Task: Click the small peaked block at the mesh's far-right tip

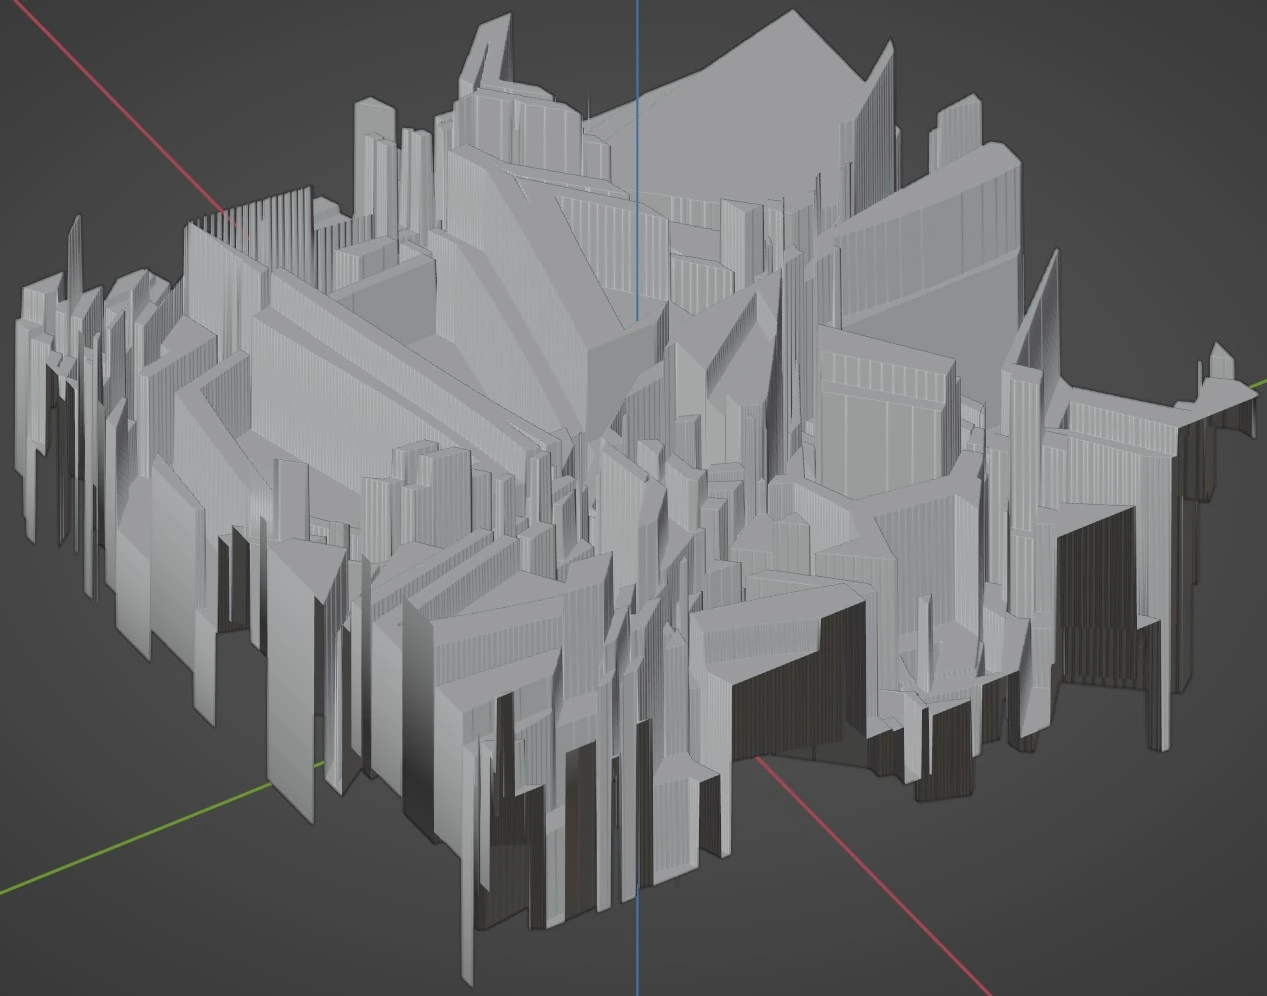Action: pos(1220,362)
